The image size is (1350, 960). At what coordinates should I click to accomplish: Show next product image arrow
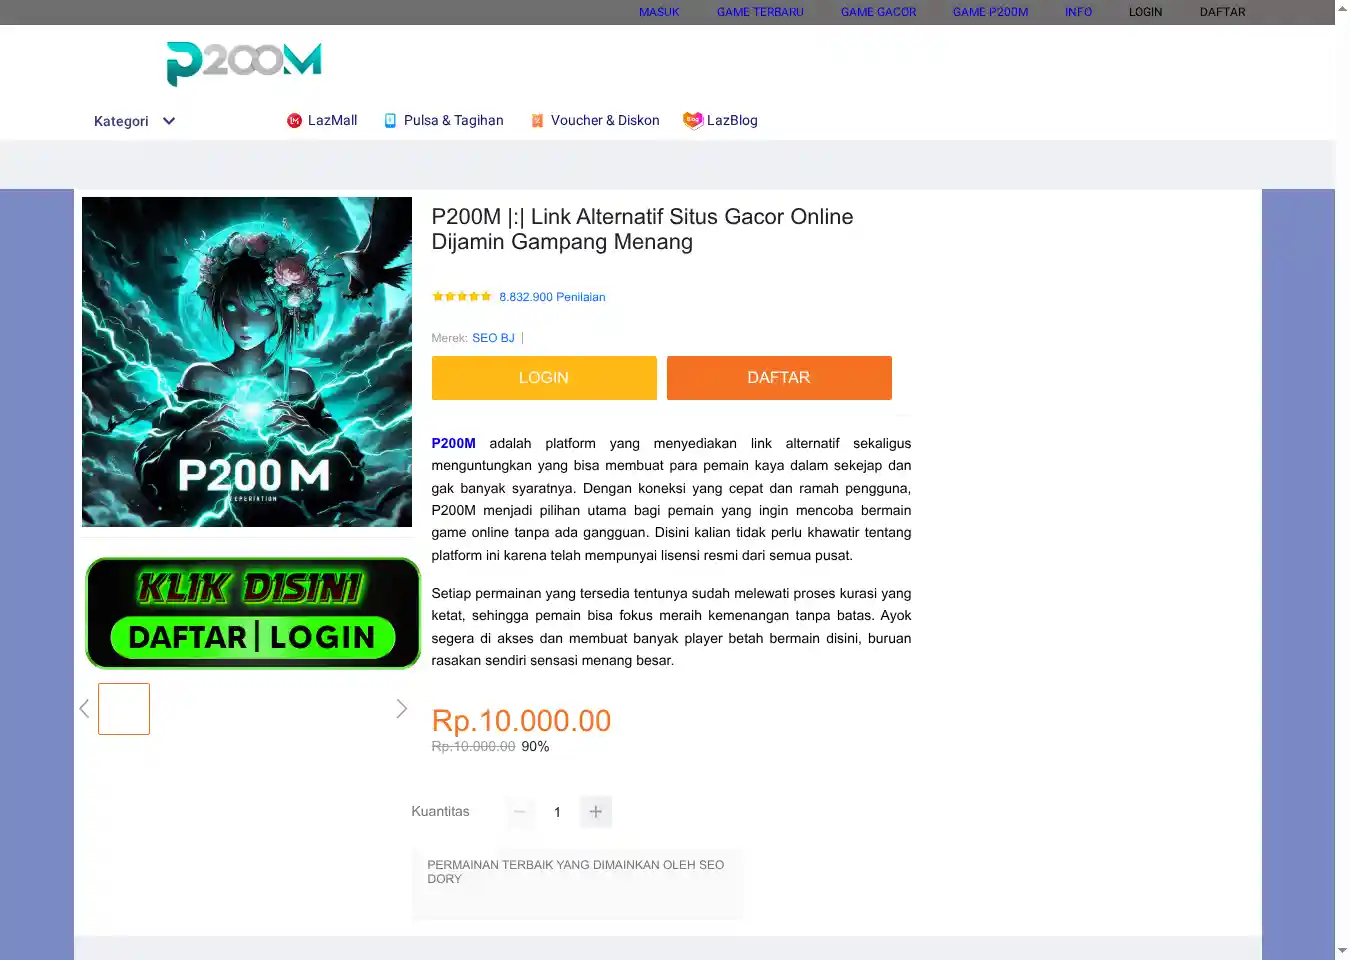point(401,709)
